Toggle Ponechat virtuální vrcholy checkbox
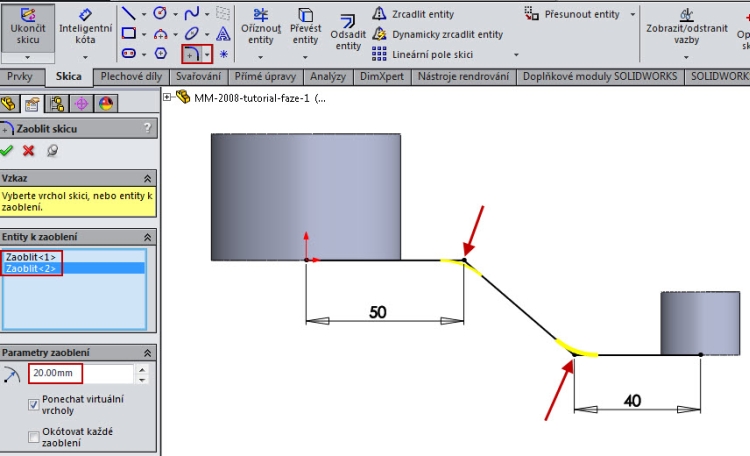The image size is (750, 456). (x=33, y=405)
